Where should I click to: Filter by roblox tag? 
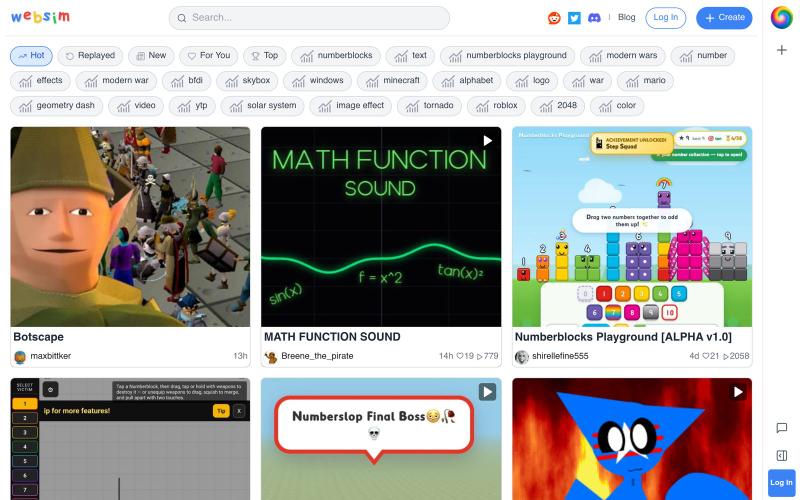pyautogui.click(x=496, y=106)
